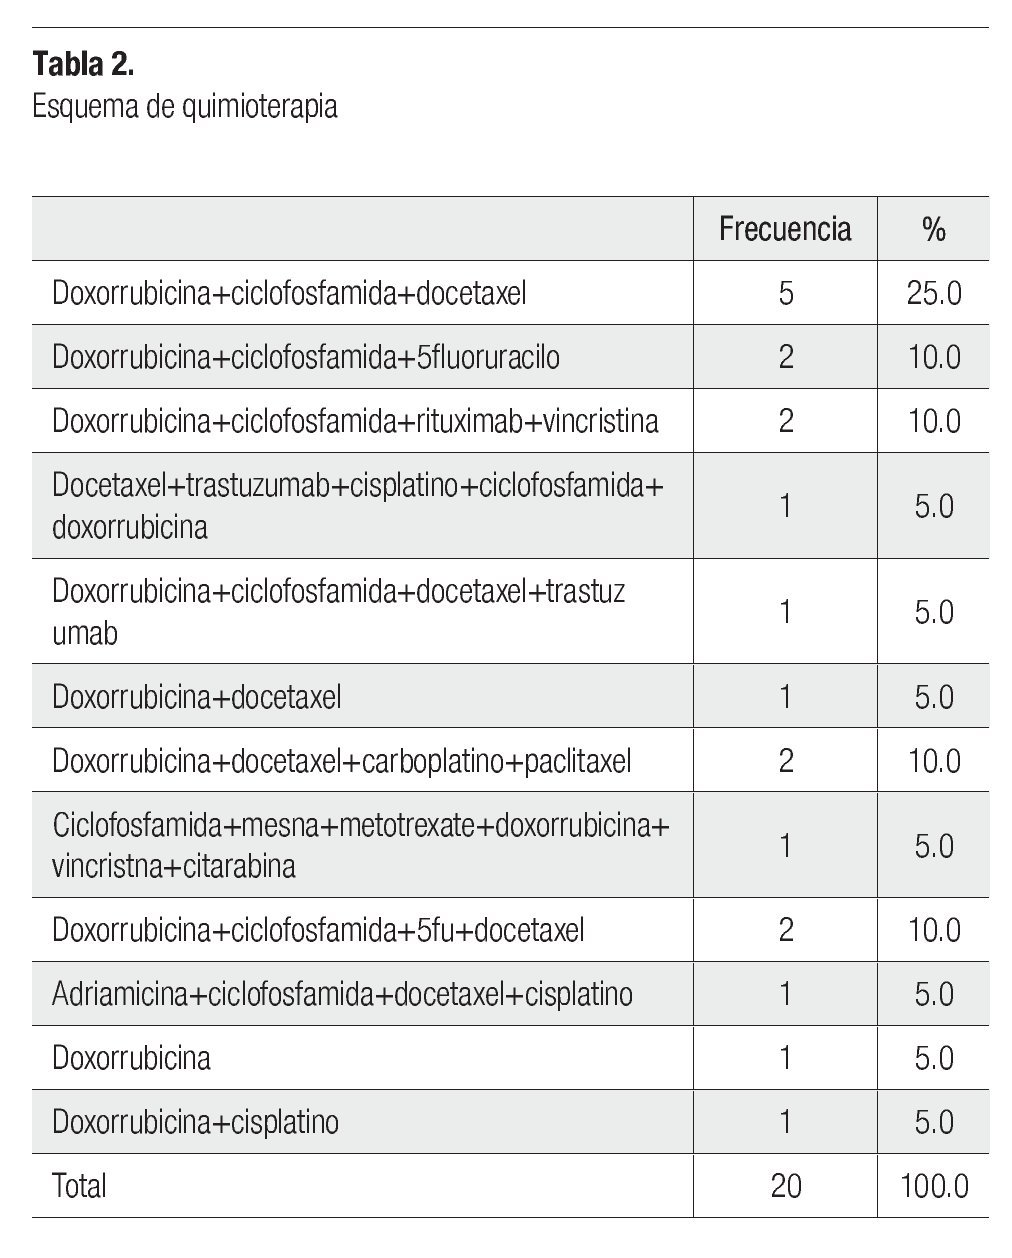This screenshot has height=1258, width=1012.
Task: Select the frequency cell showing 5
Action: click(785, 293)
